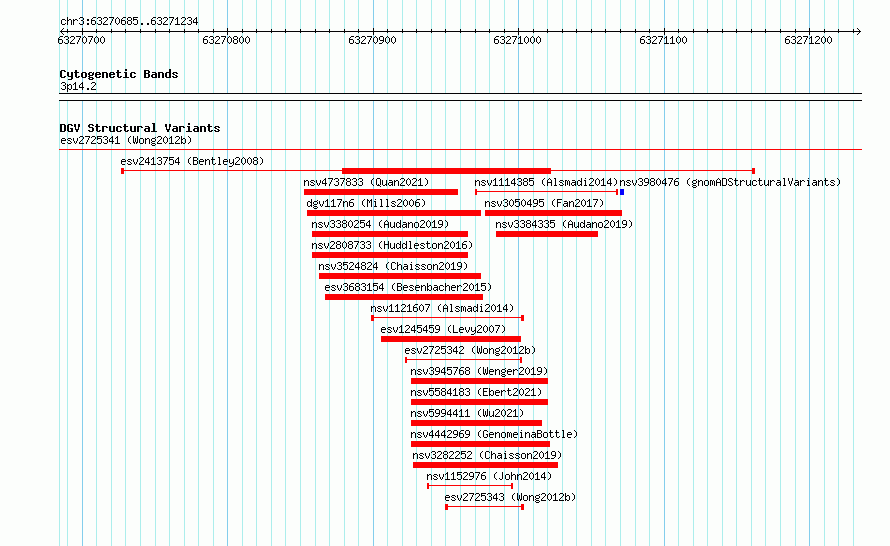Screen dimensions: 890x546
Task: Click the red bar under dgv117n6
Action: coord(394,213)
